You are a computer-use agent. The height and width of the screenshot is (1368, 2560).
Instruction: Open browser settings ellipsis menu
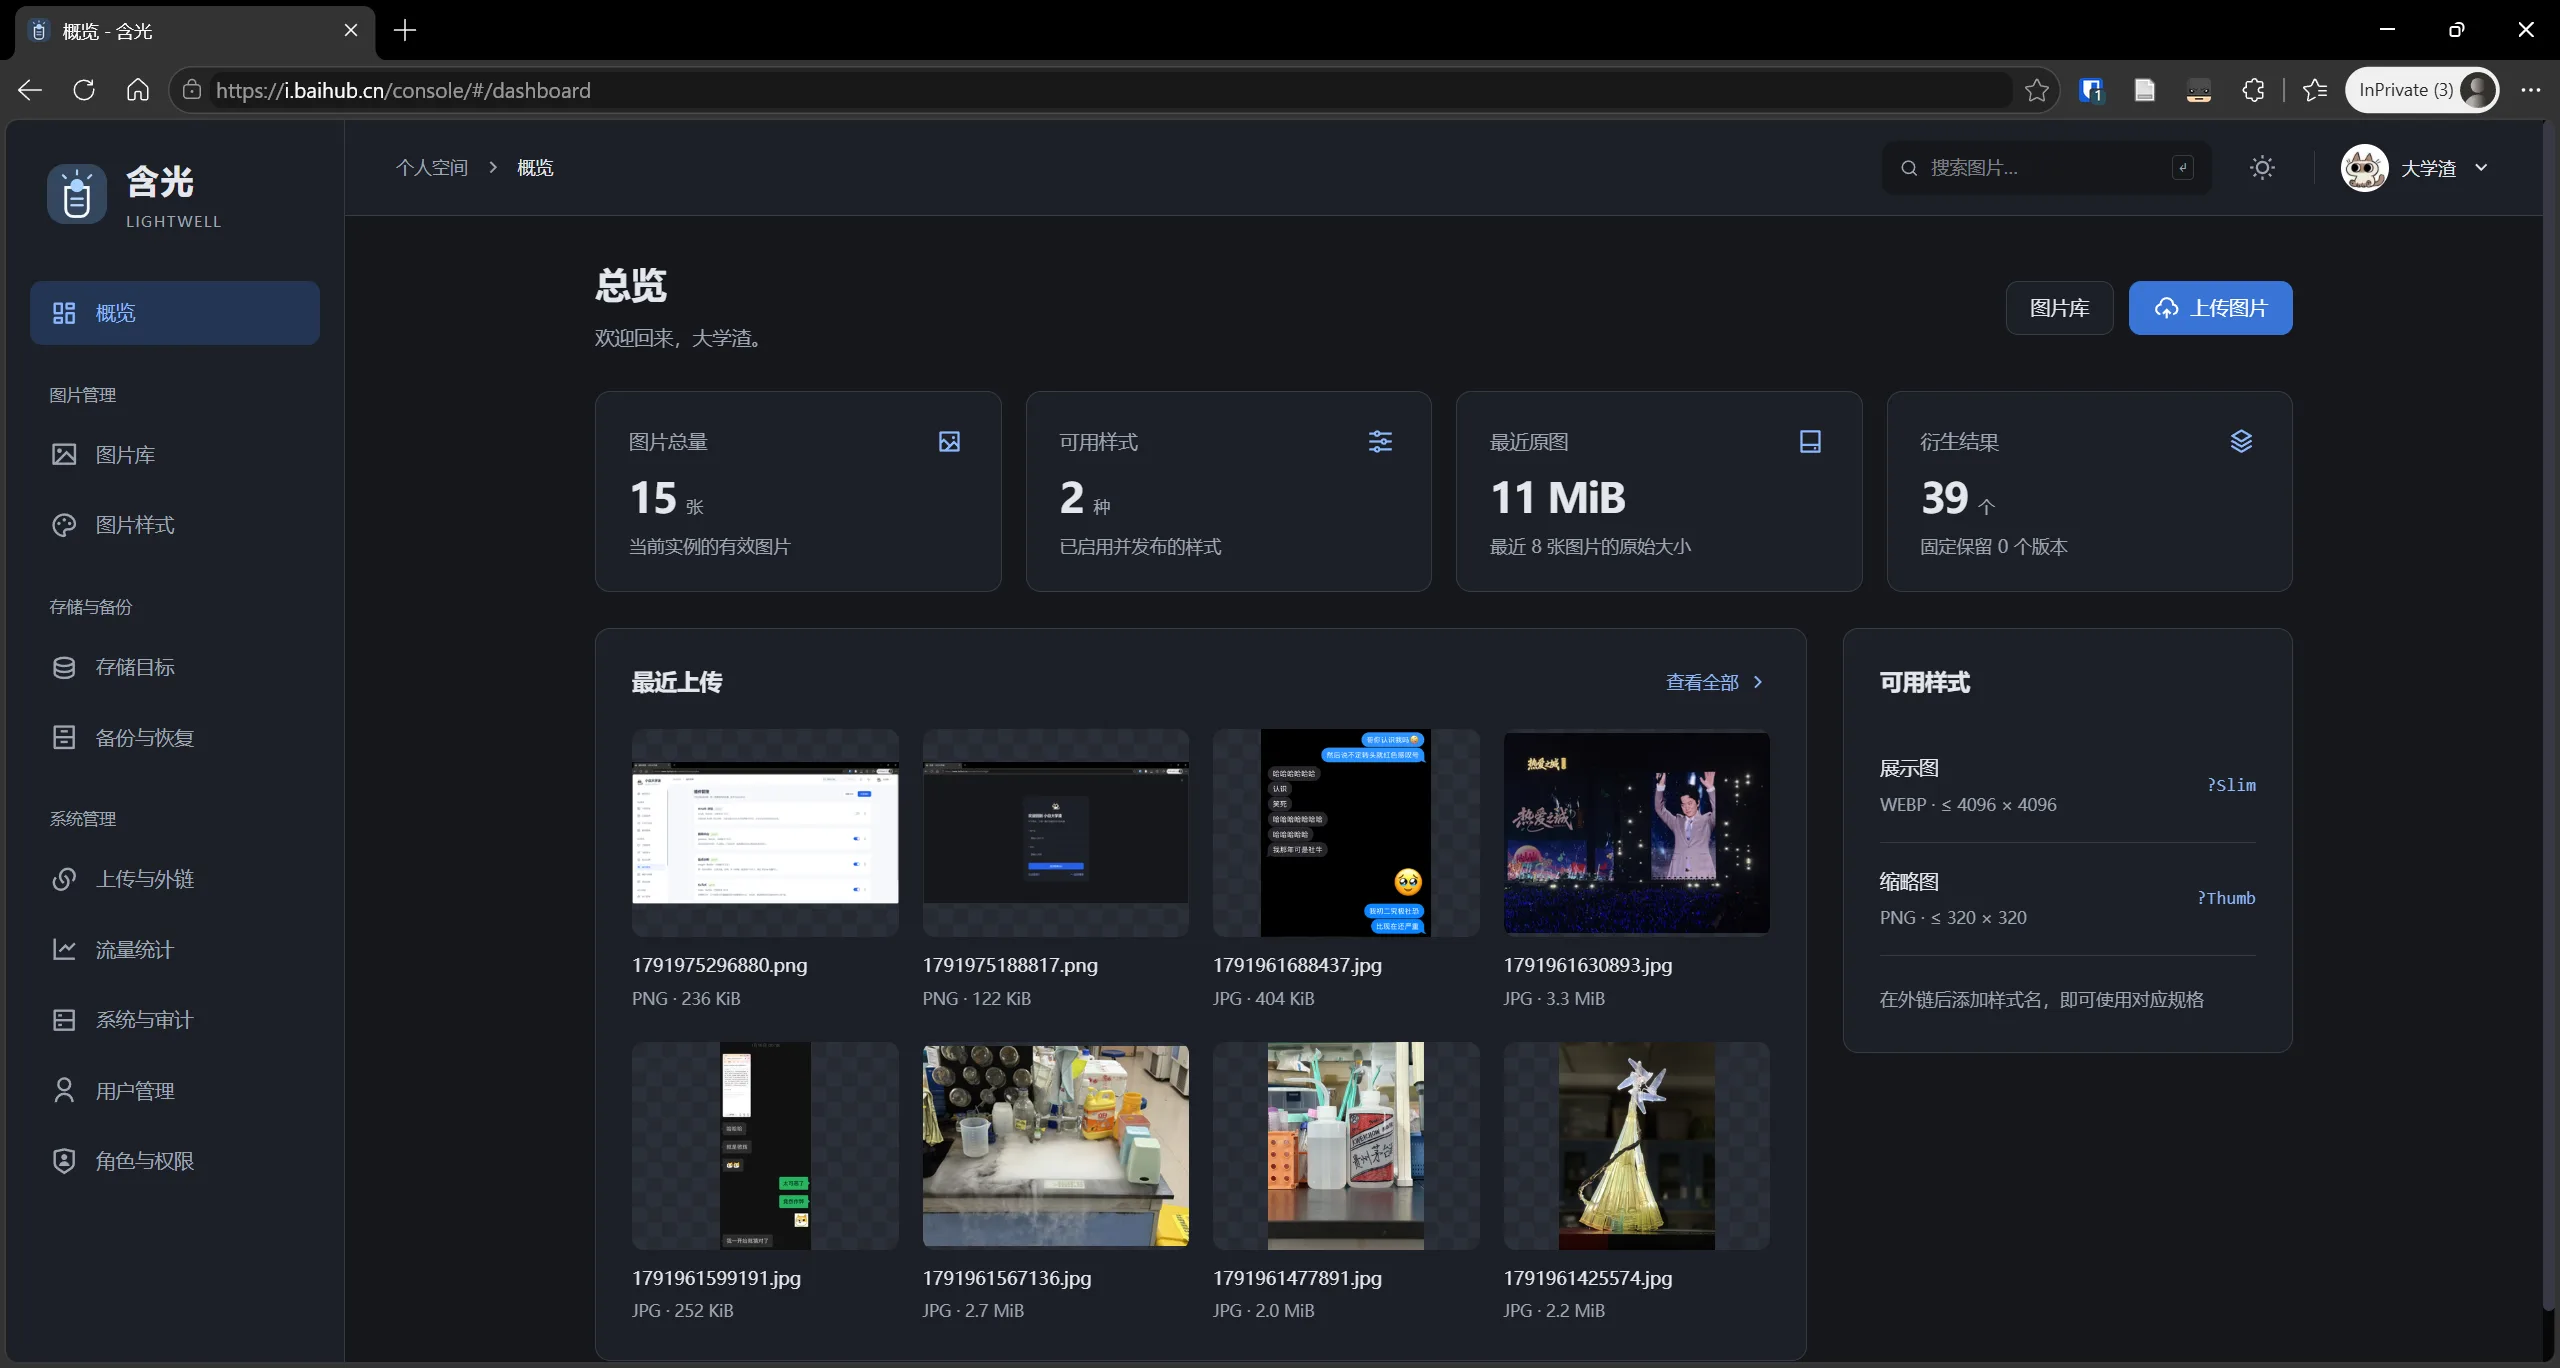click(2530, 90)
